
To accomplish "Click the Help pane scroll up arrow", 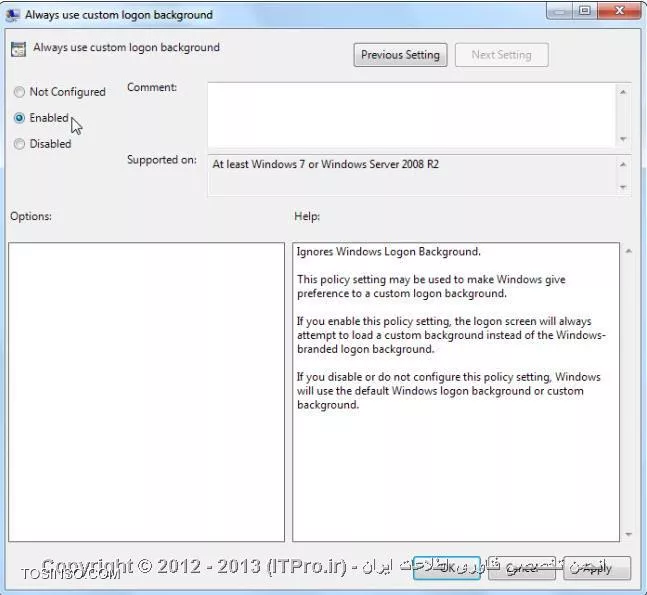I will (x=628, y=251).
